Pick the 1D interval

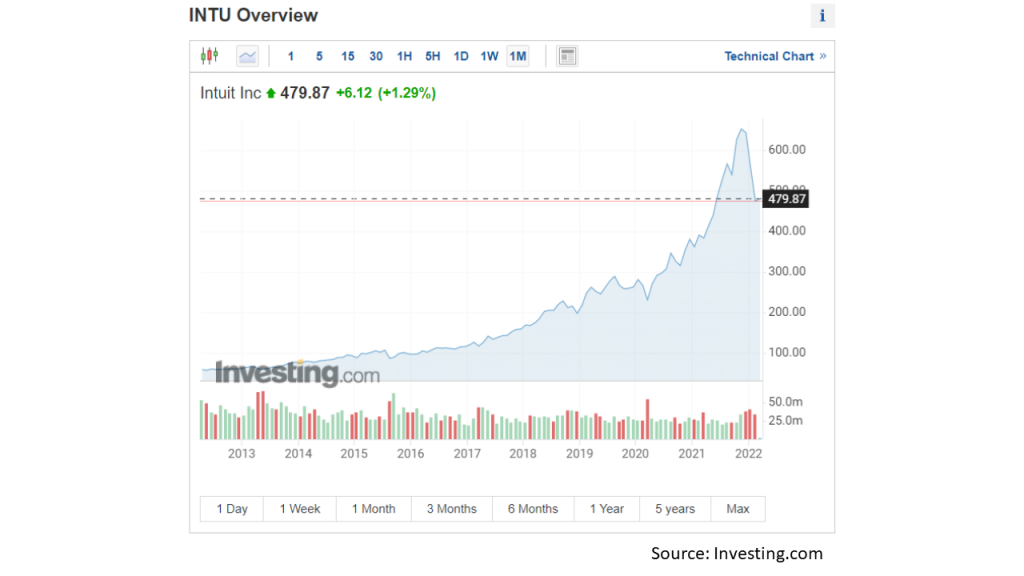pos(461,56)
